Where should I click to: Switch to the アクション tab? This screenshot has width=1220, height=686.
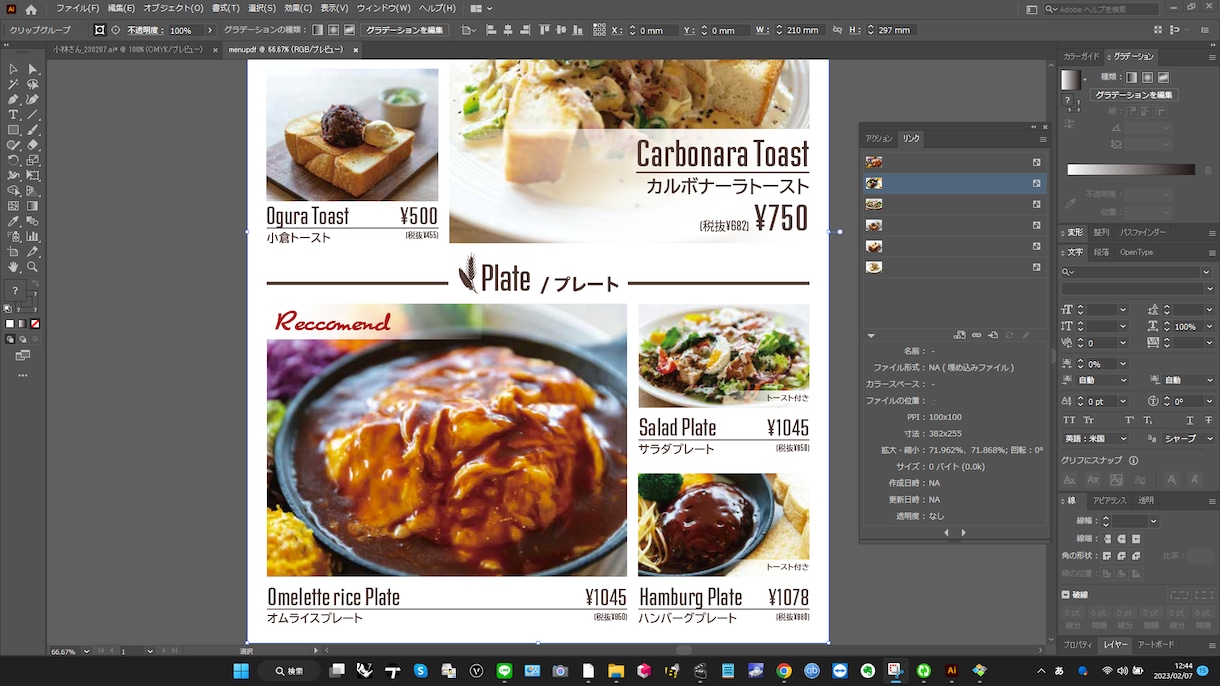879,138
